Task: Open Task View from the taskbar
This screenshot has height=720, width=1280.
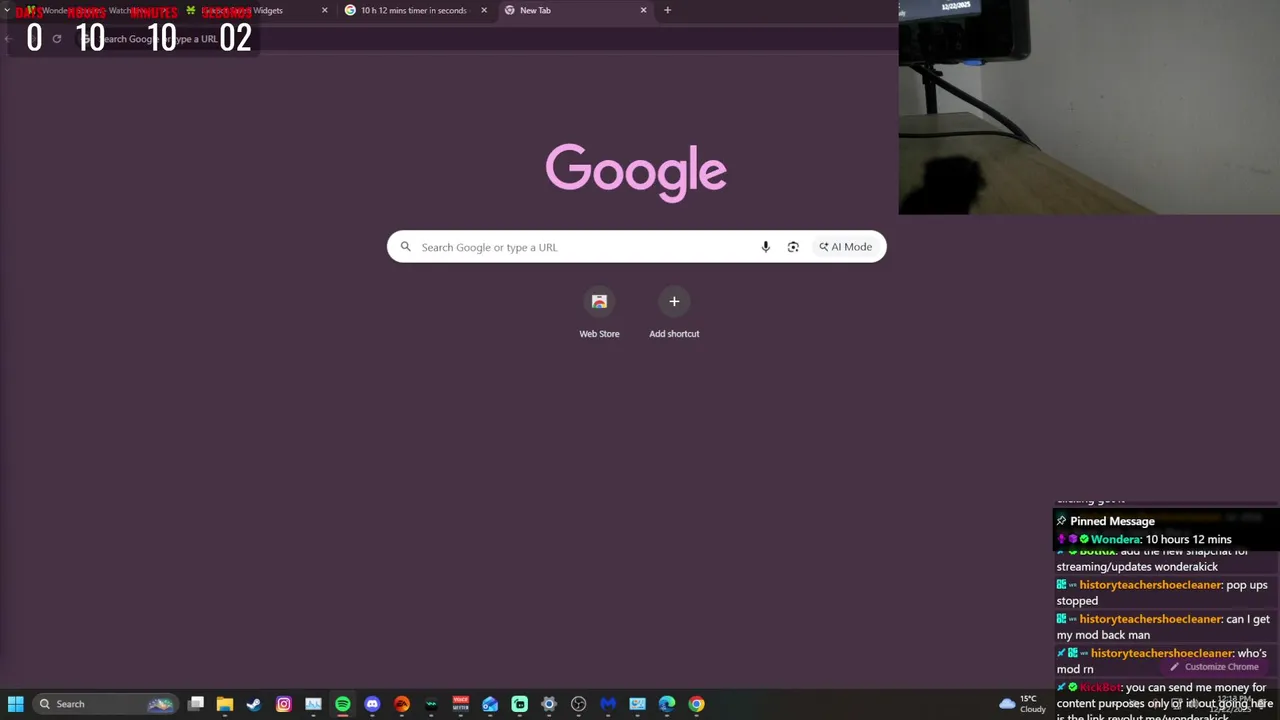Action: (x=196, y=704)
